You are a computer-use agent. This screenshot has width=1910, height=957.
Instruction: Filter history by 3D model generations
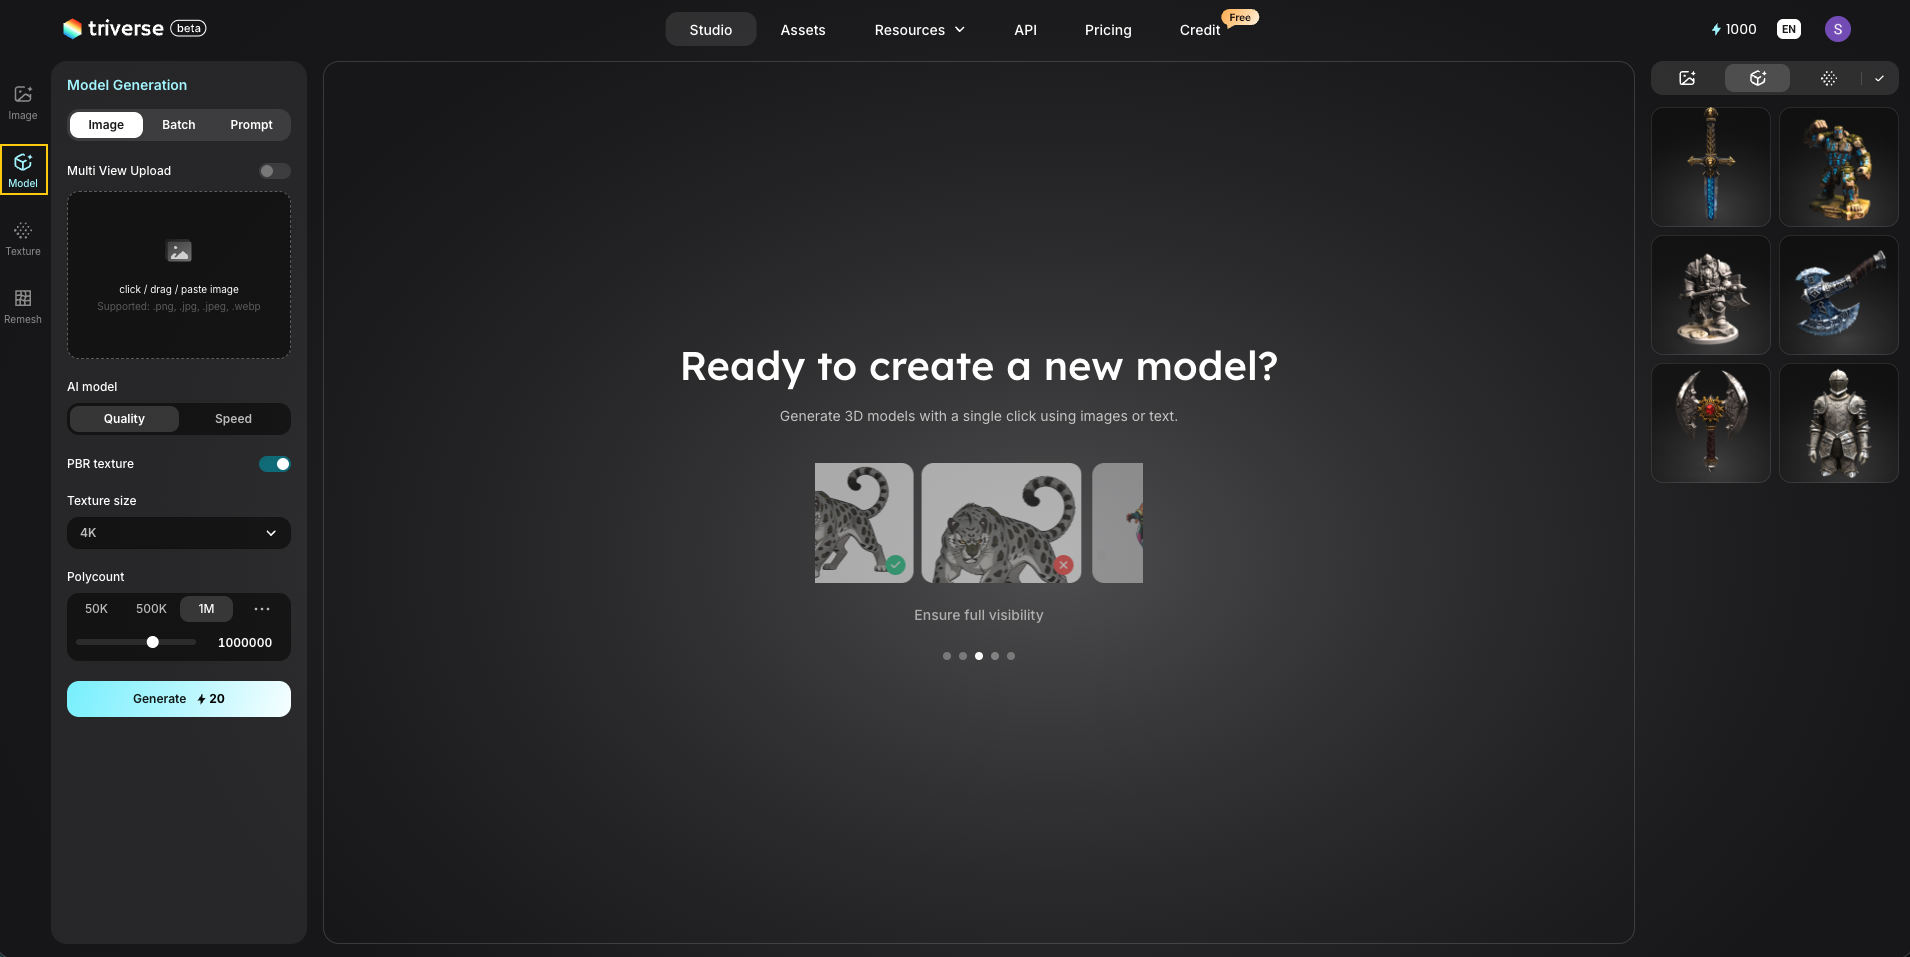(1757, 78)
